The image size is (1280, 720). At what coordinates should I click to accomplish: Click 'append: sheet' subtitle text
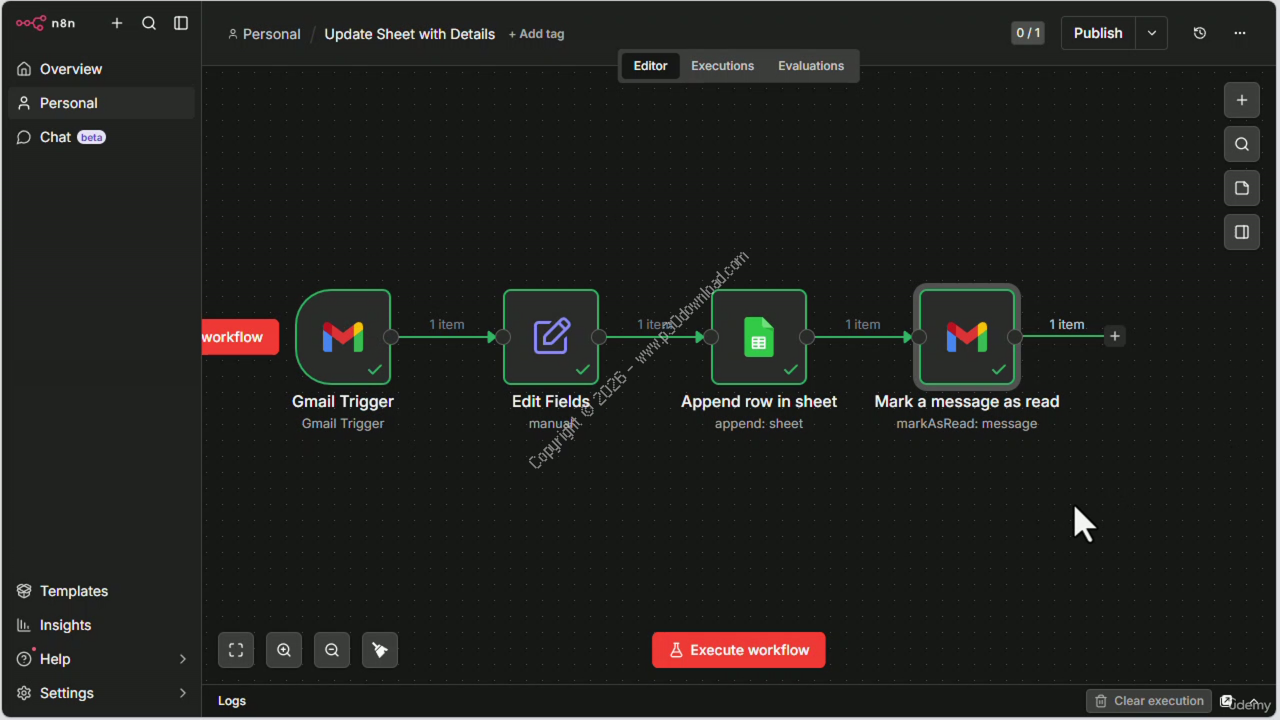tap(759, 424)
